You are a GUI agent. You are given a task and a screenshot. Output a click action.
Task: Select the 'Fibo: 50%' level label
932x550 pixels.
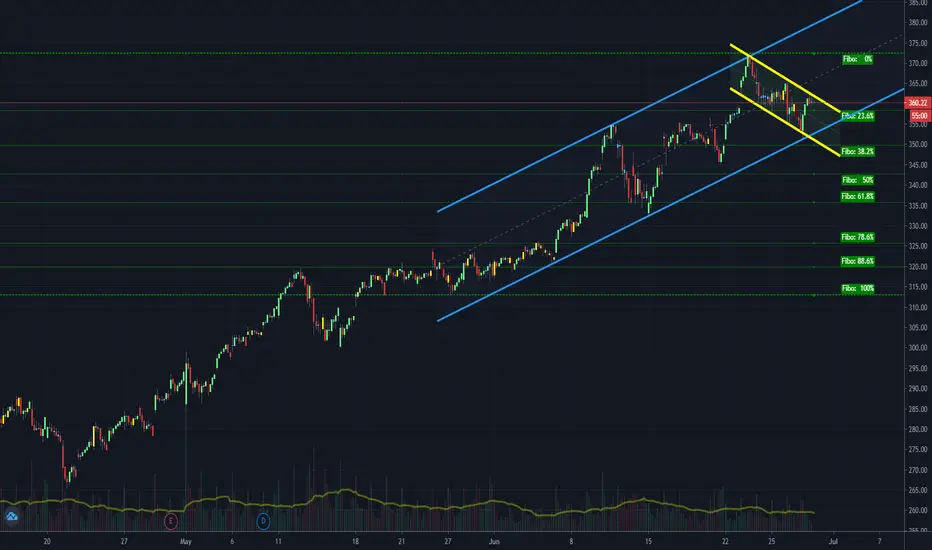[857, 180]
